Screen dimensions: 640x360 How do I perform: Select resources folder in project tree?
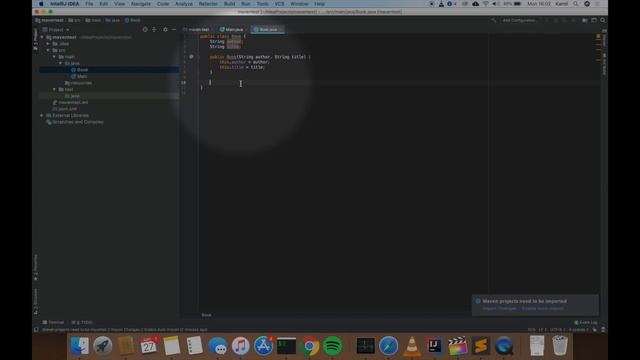[78, 83]
